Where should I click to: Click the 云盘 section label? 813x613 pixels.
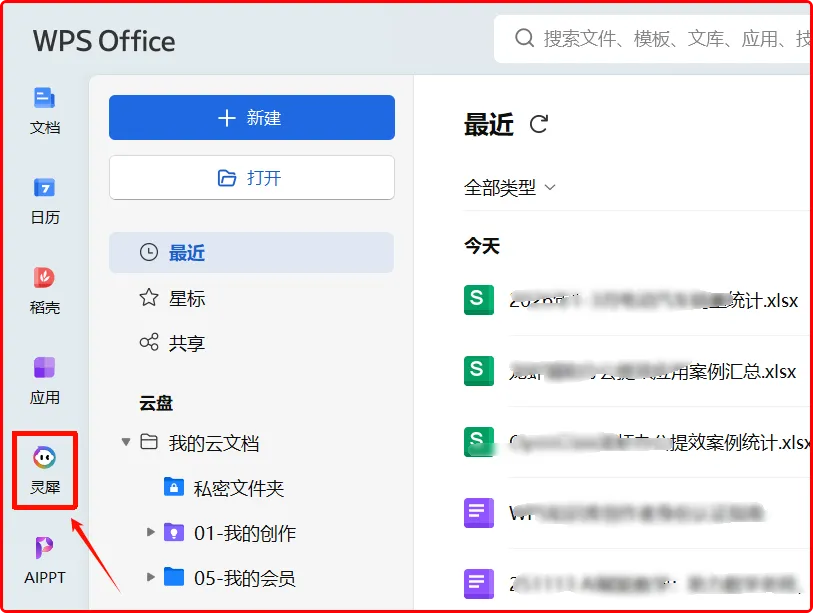point(156,402)
